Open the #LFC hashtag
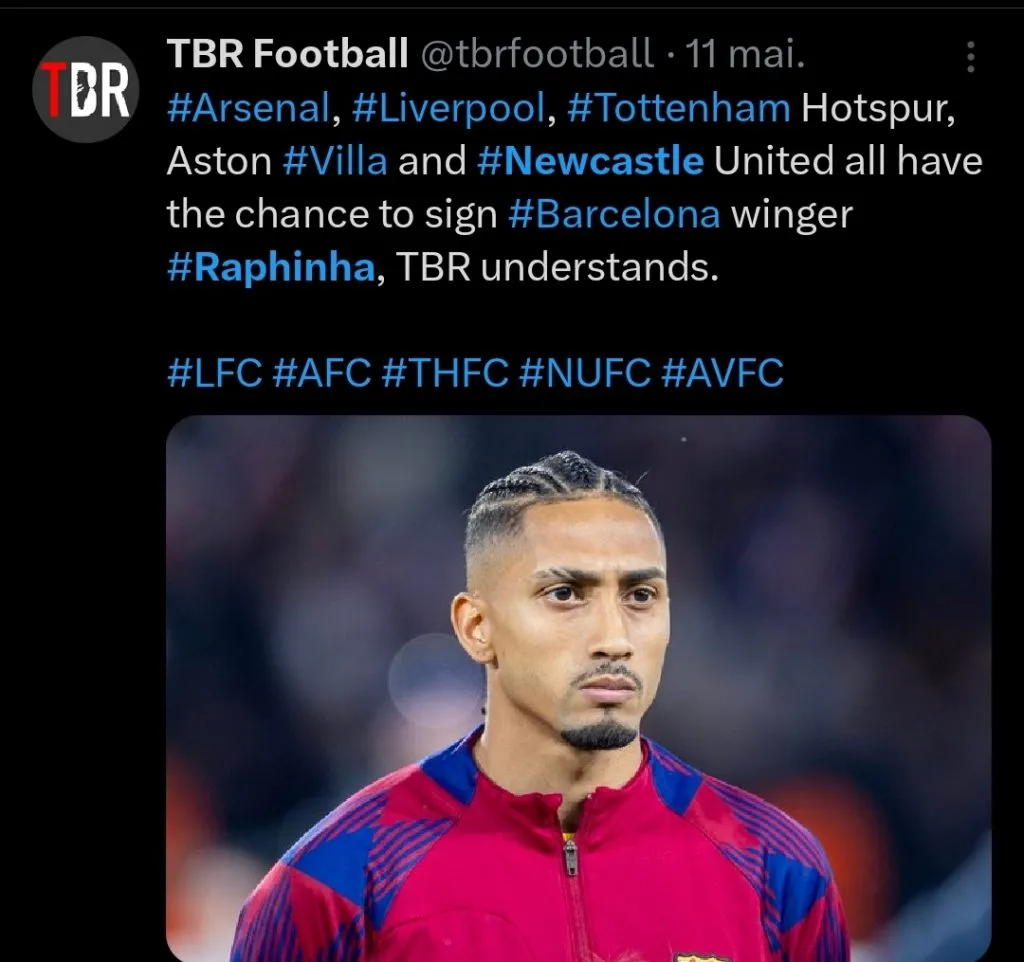This screenshot has width=1024, height=962. pyautogui.click(x=214, y=373)
